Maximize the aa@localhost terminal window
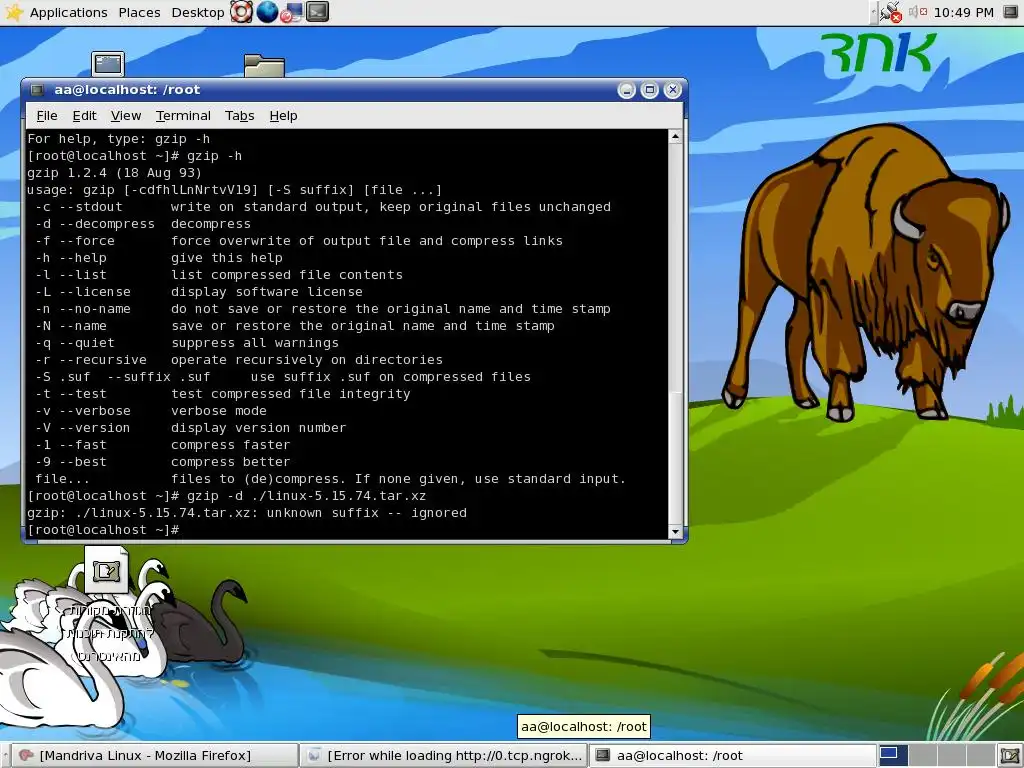Screen dimensions: 1024x768 pyautogui.click(x=649, y=90)
